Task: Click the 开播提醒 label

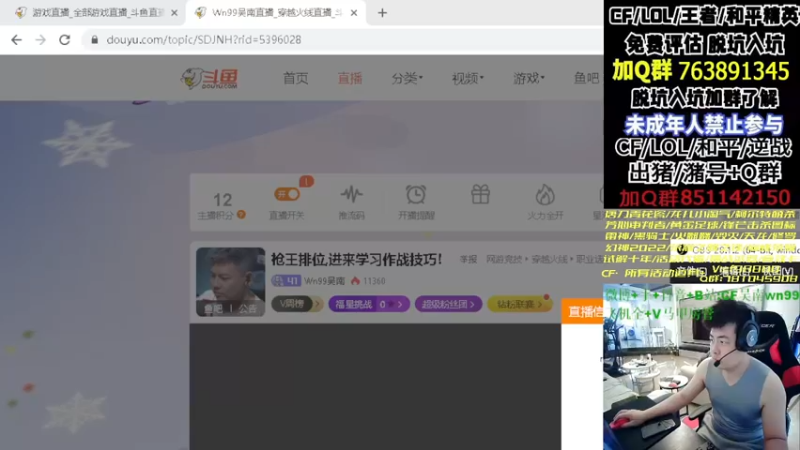Action: click(x=416, y=215)
